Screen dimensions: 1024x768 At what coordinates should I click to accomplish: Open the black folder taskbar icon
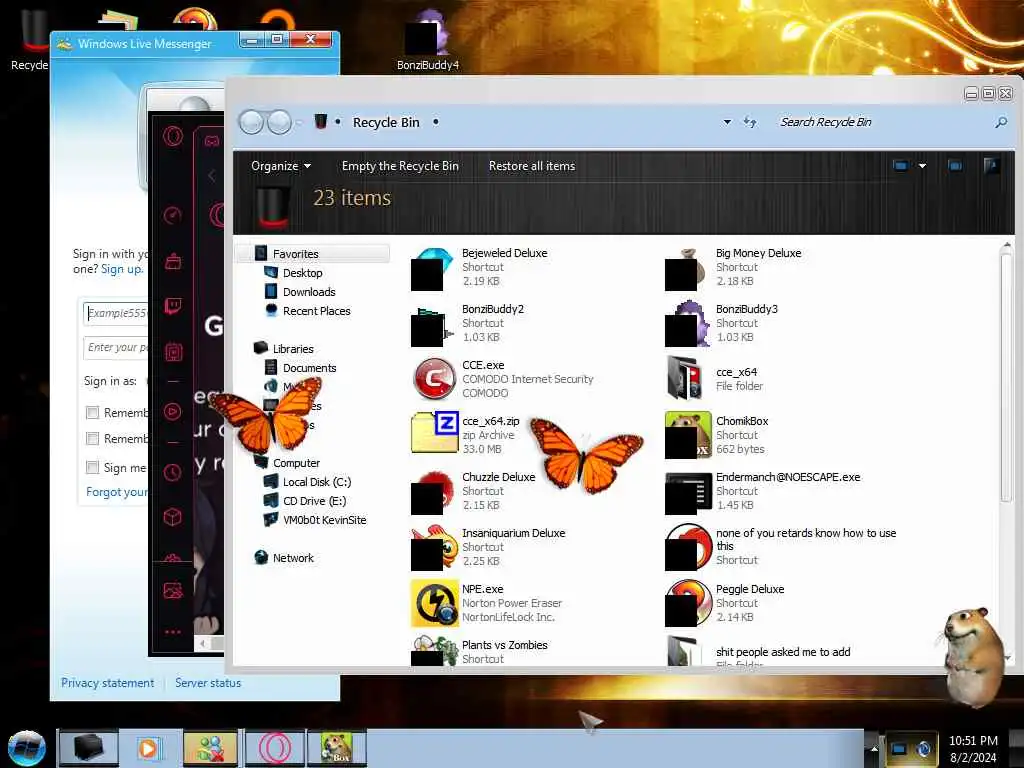[x=88, y=748]
